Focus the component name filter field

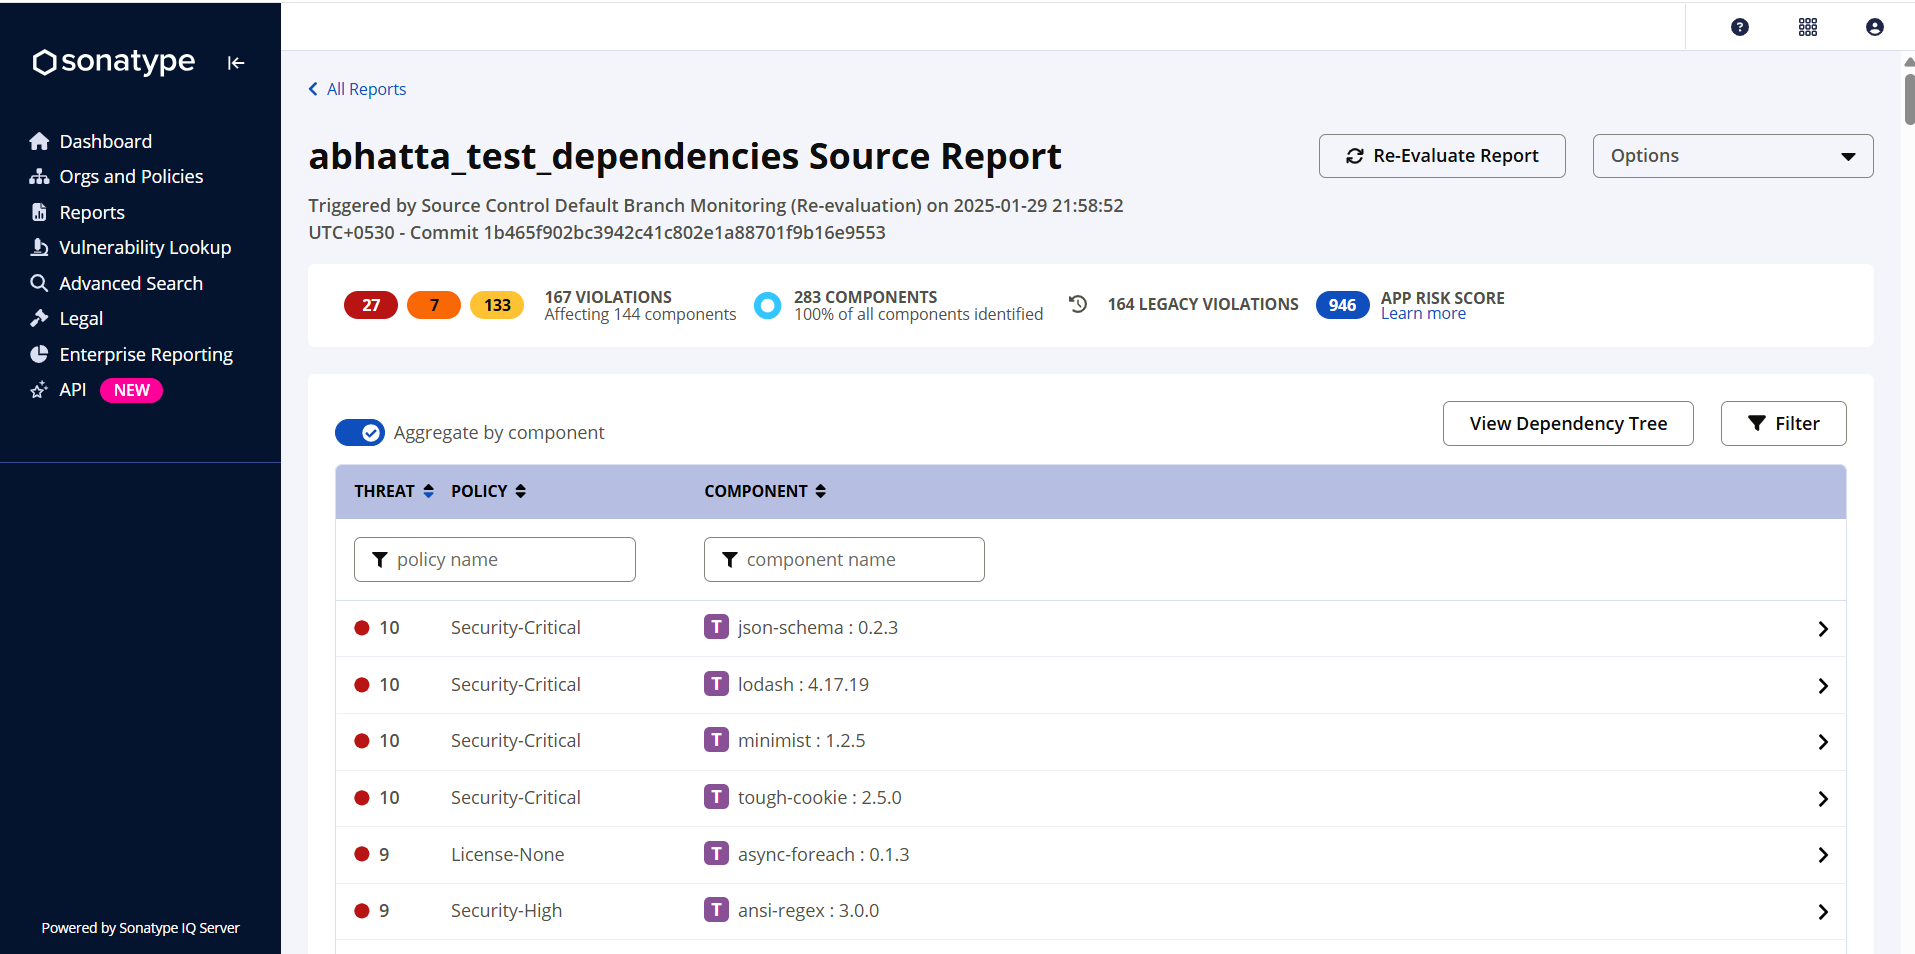tap(844, 559)
